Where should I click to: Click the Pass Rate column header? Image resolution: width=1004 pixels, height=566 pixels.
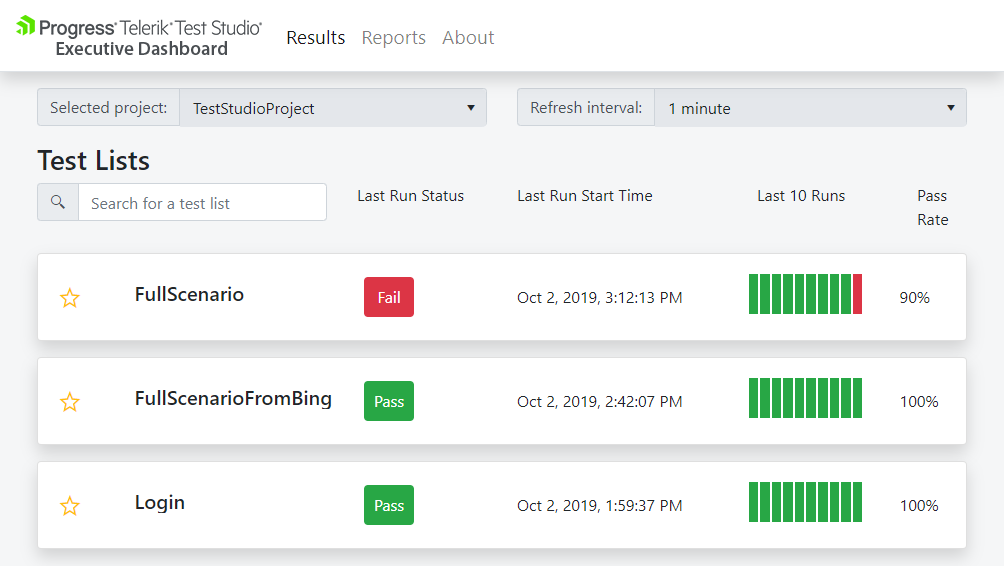(x=932, y=207)
